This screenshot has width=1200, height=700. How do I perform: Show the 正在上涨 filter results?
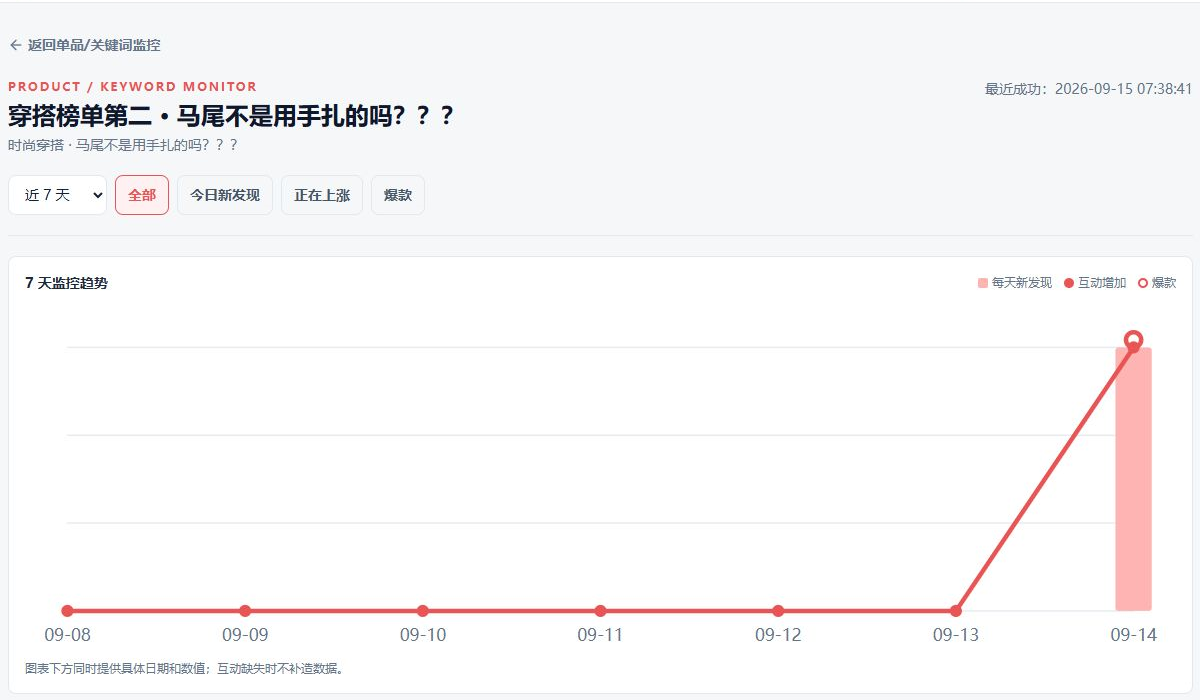322,195
